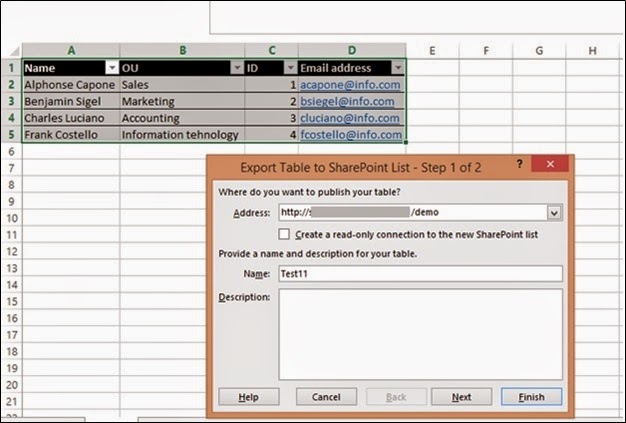Screen dimensions: 626x423
Task: Close the Export Table dialog
Action: [x=550, y=164]
